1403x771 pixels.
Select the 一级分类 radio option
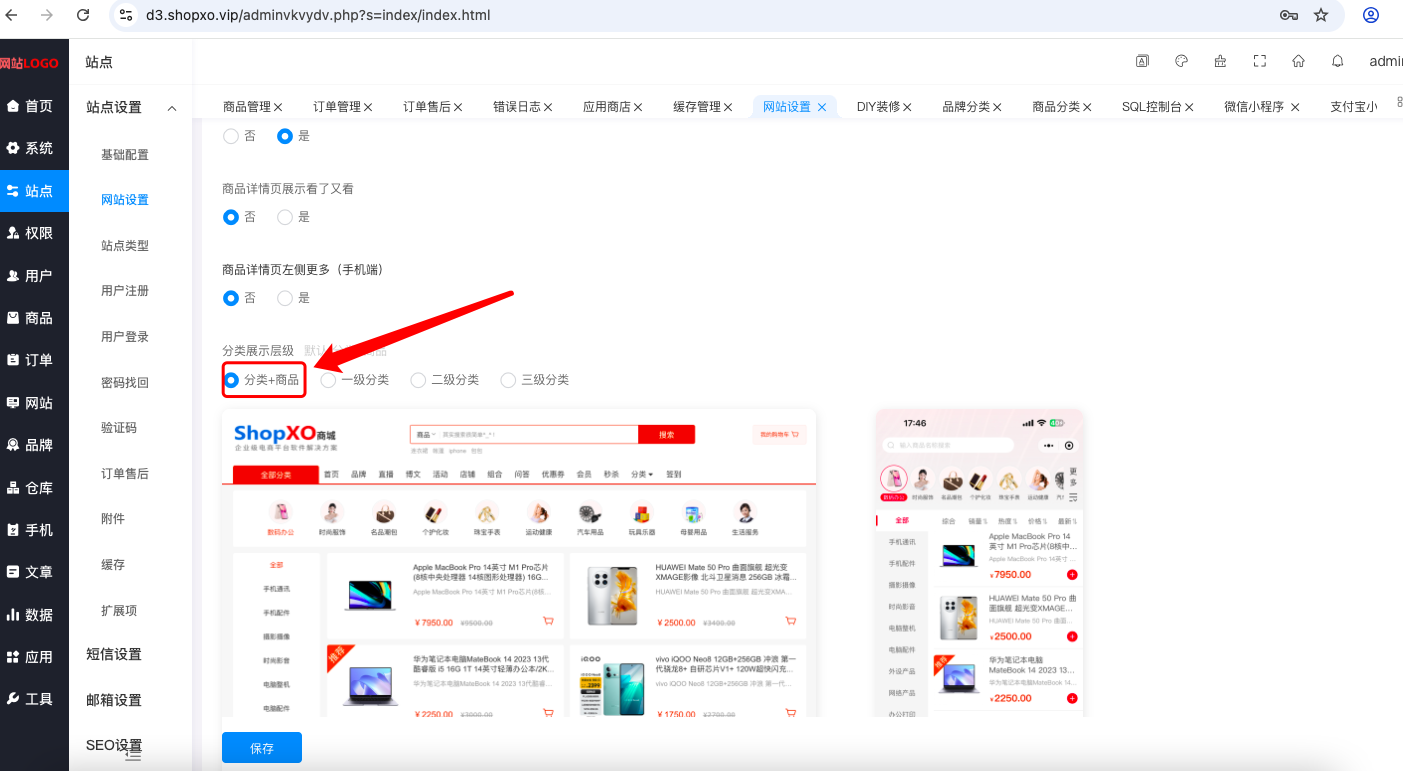tap(355, 380)
